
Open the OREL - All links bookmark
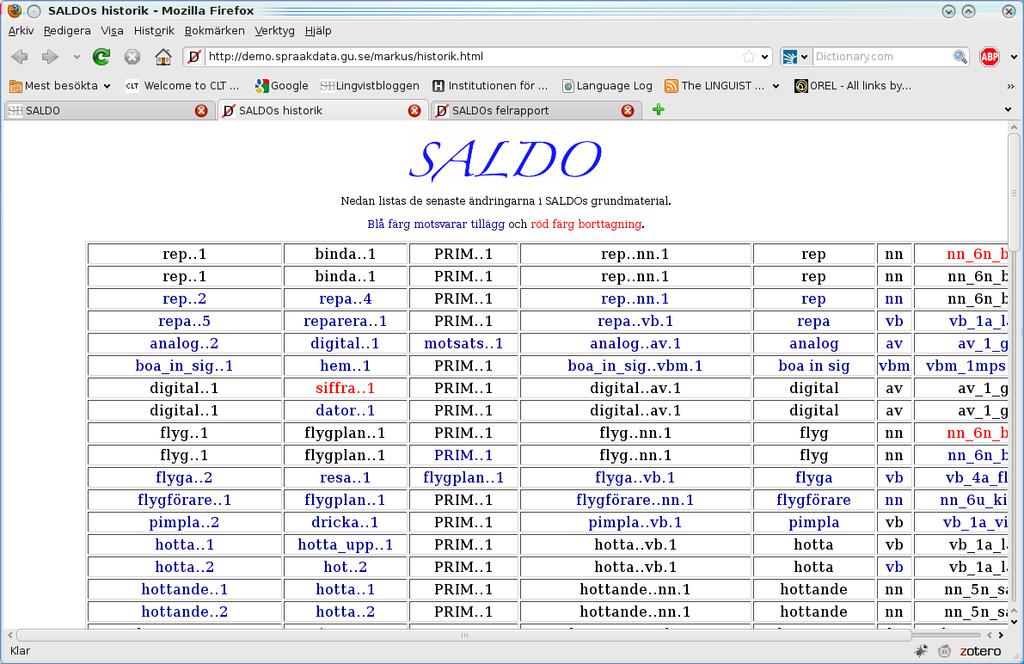[853, 86]
